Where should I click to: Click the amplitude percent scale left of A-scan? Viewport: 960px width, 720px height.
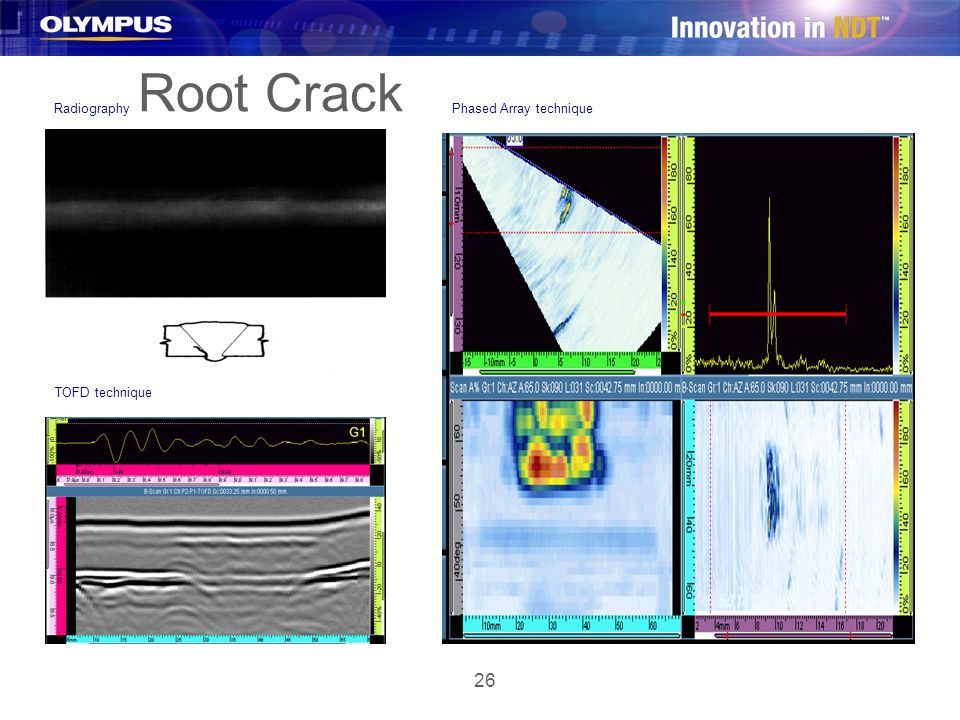[x=689, y=254]
